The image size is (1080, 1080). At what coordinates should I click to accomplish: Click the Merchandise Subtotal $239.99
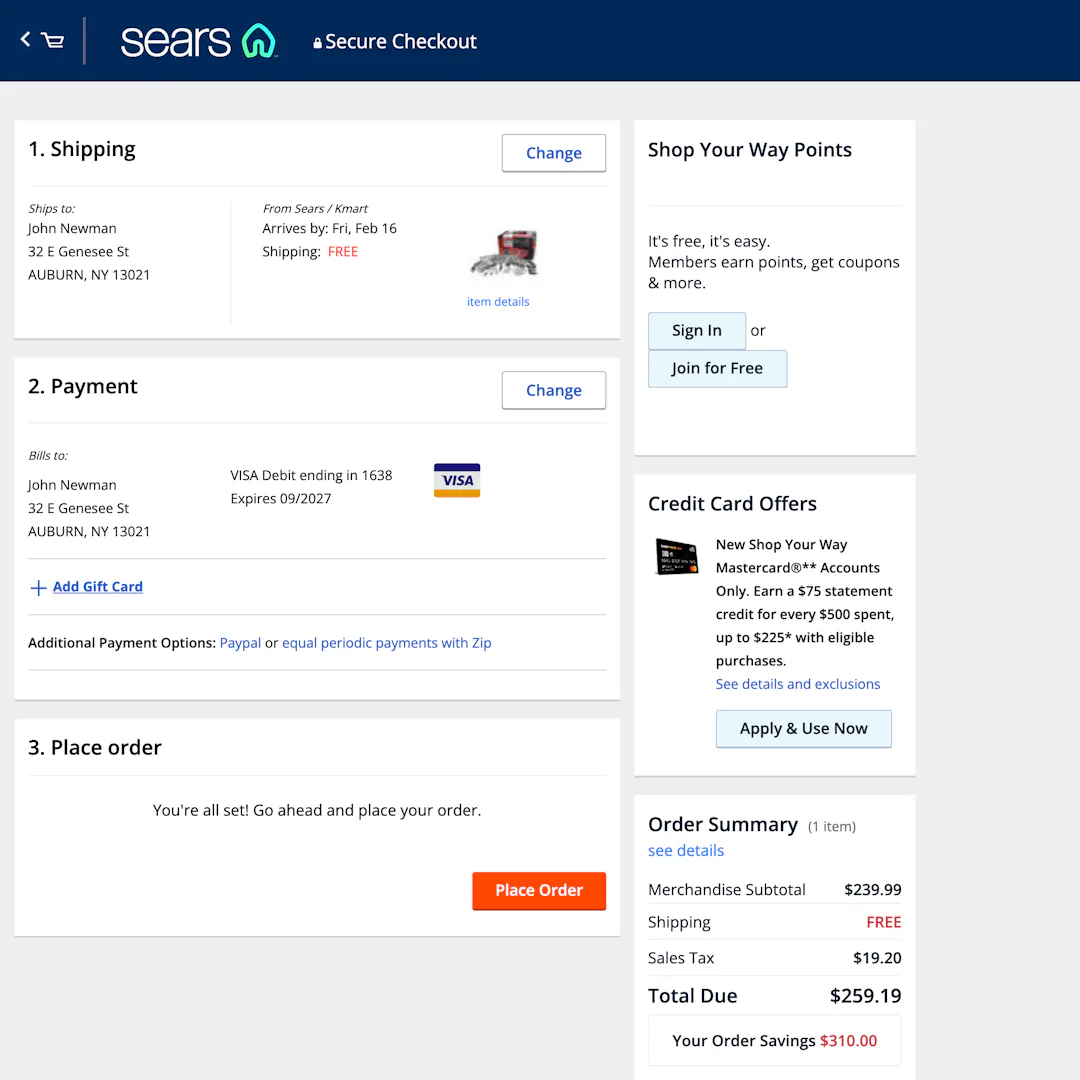(x=873, y=890)
